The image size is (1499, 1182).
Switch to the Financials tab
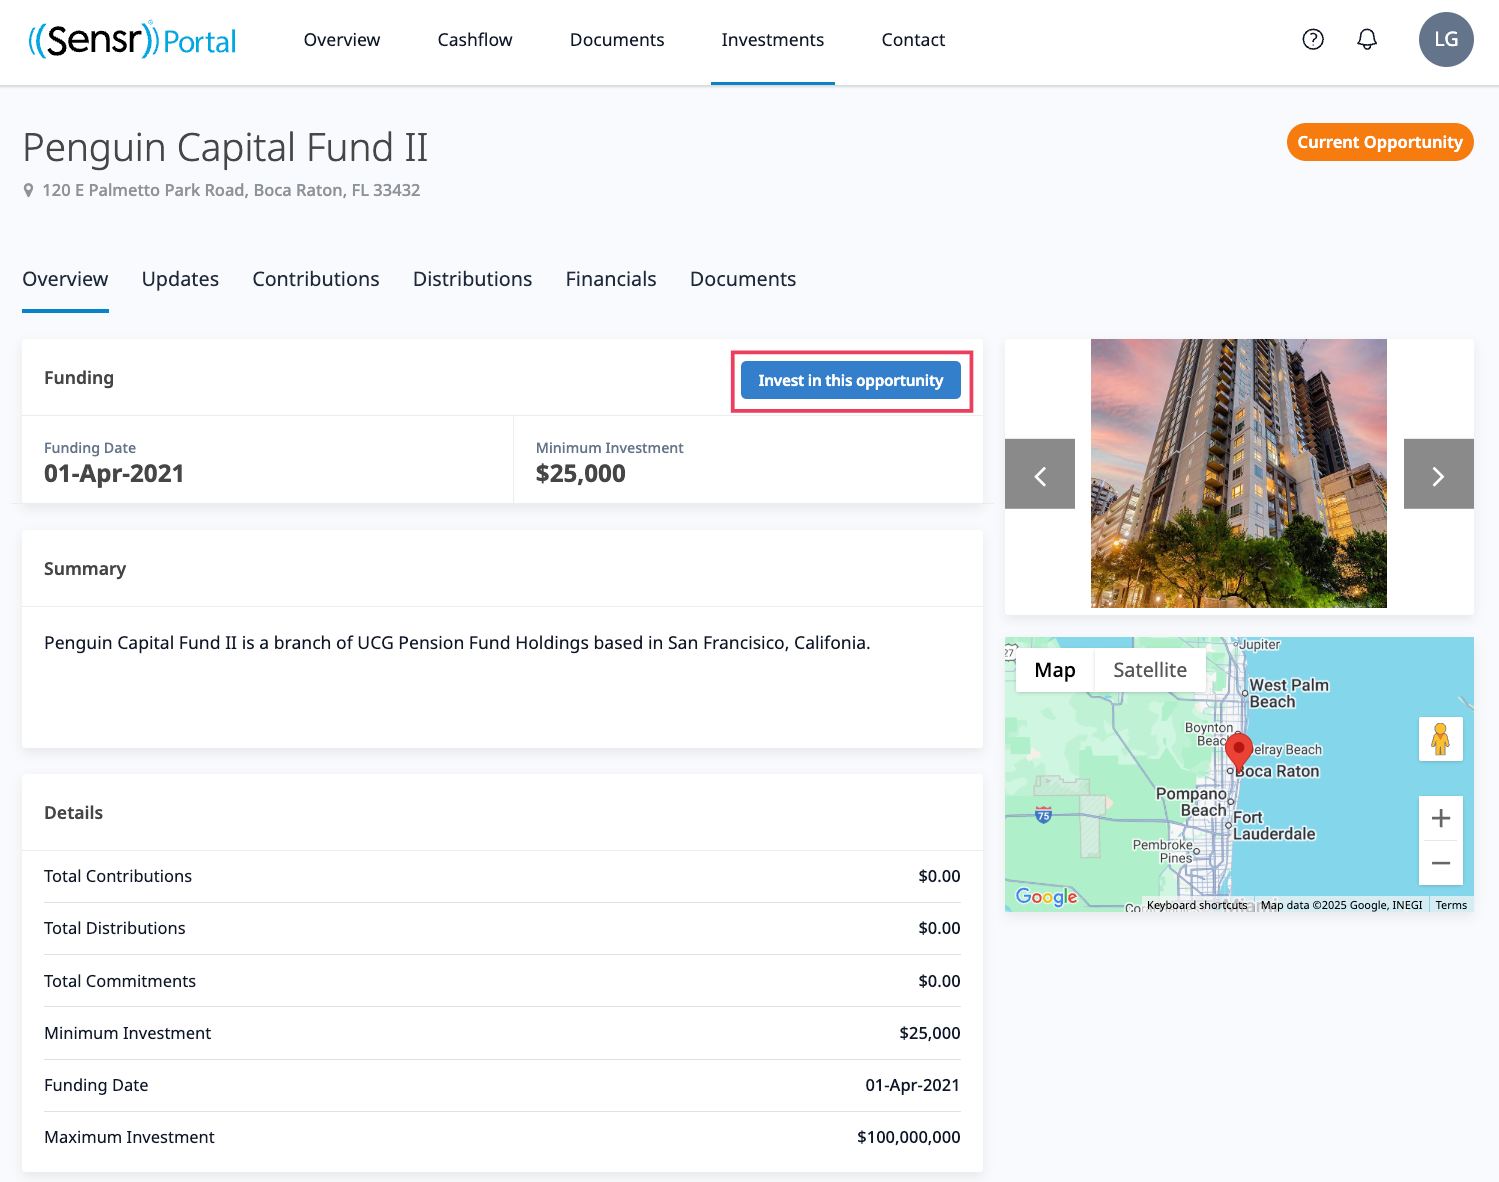[611, 279]
